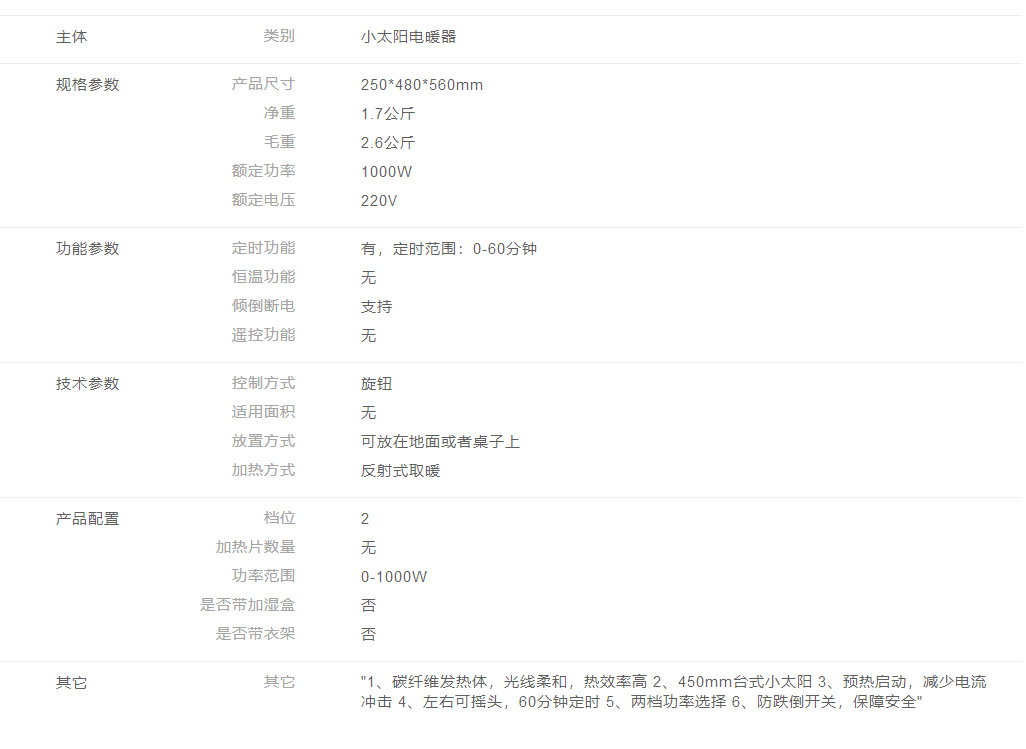Select the 小太阳电暖器 category value

tap(408, 37)
